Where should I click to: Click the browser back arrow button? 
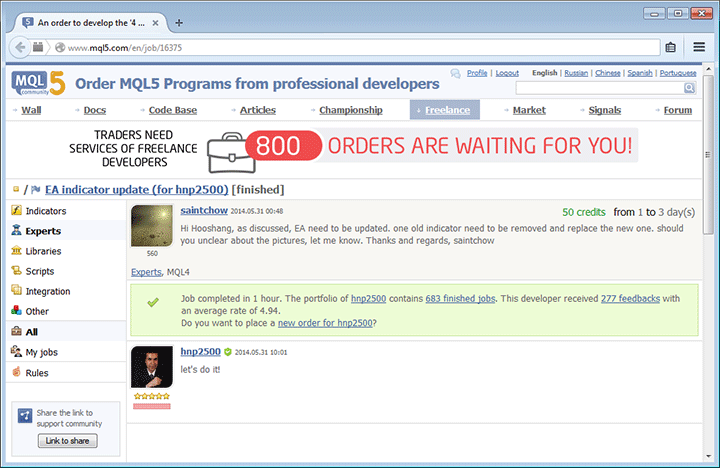20,47
